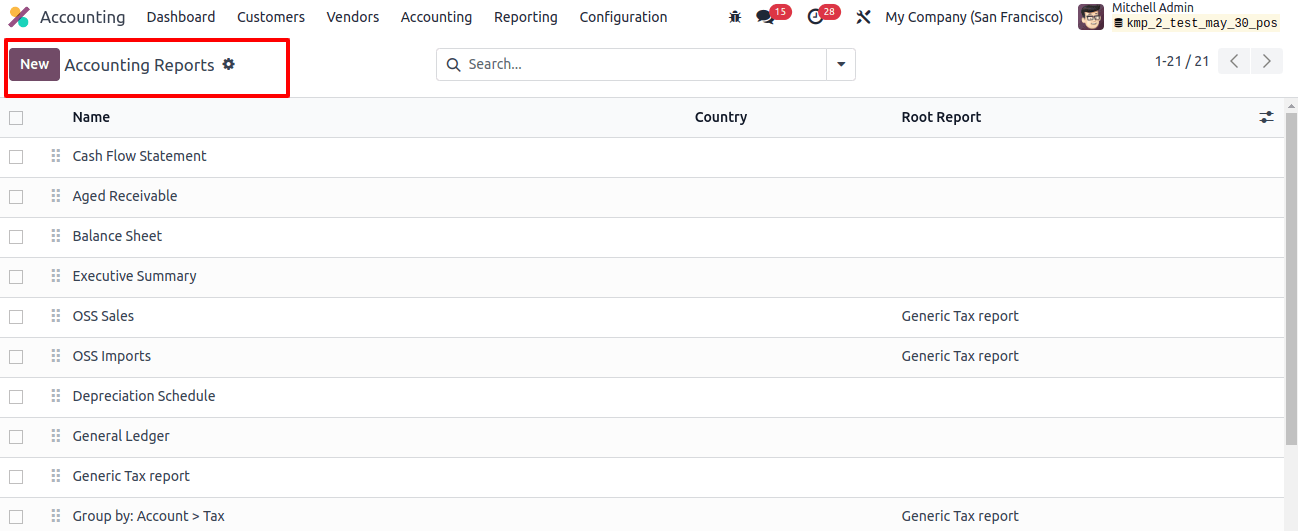Click the Accounting app logo icon
This screenshot has width=1298, height=531.
[19, 17]
